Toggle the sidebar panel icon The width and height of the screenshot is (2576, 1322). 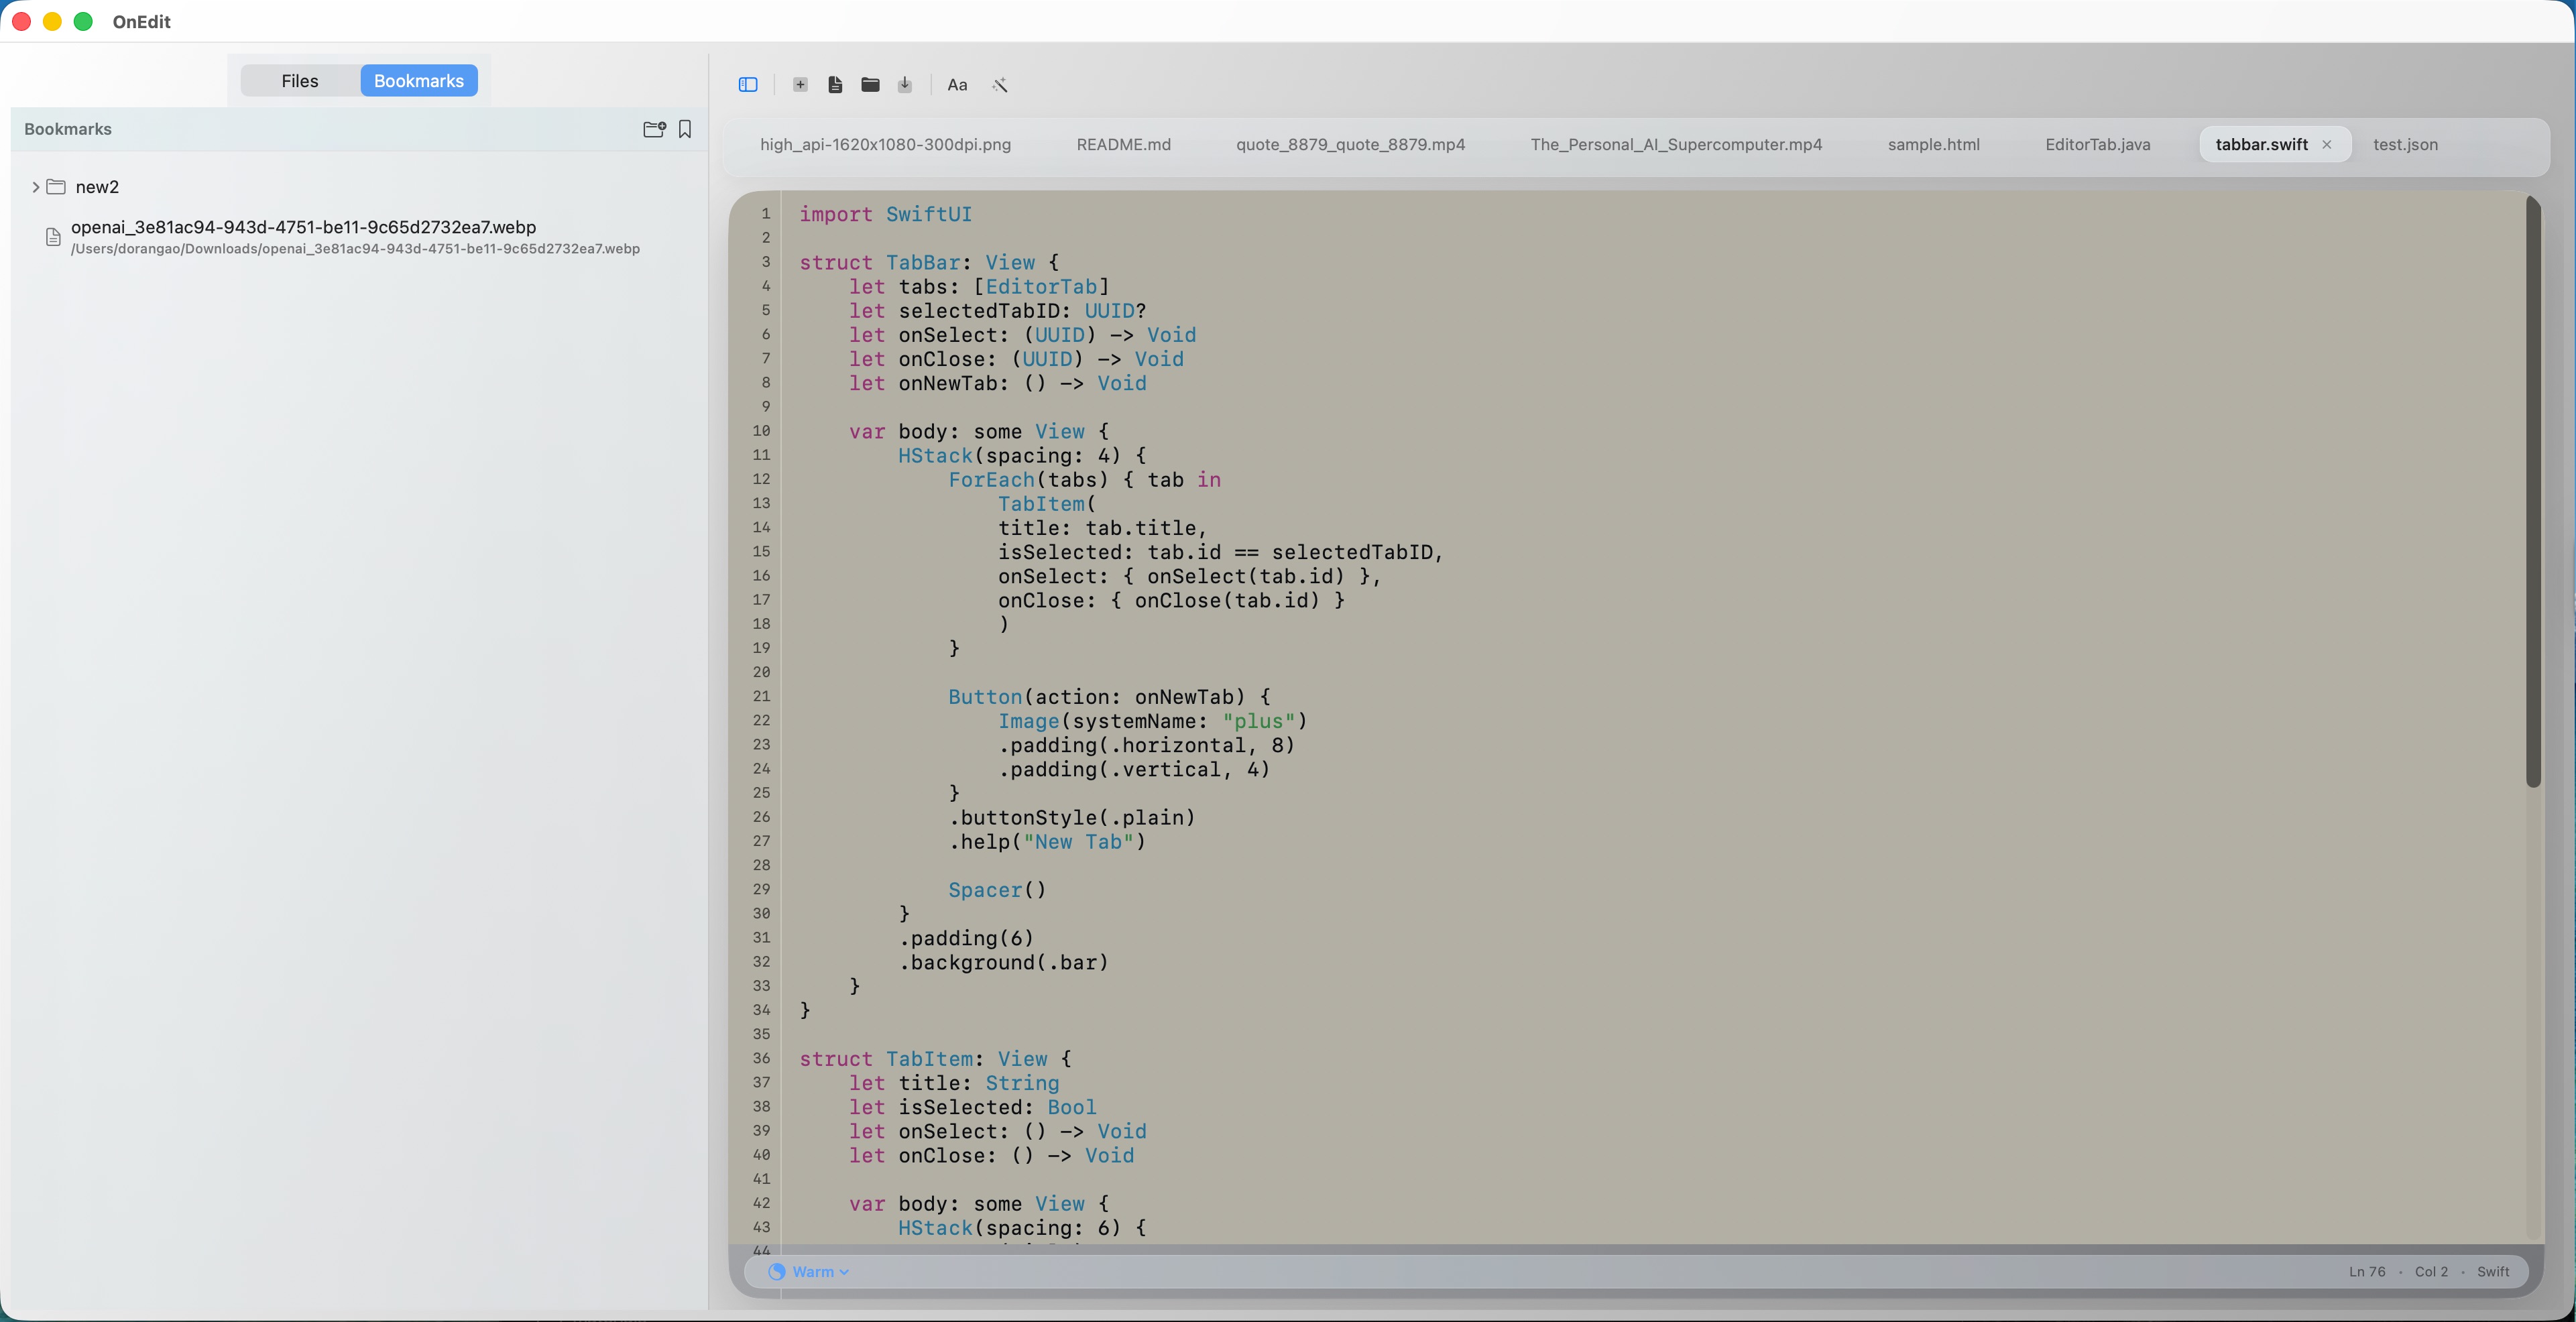point(748,85)
